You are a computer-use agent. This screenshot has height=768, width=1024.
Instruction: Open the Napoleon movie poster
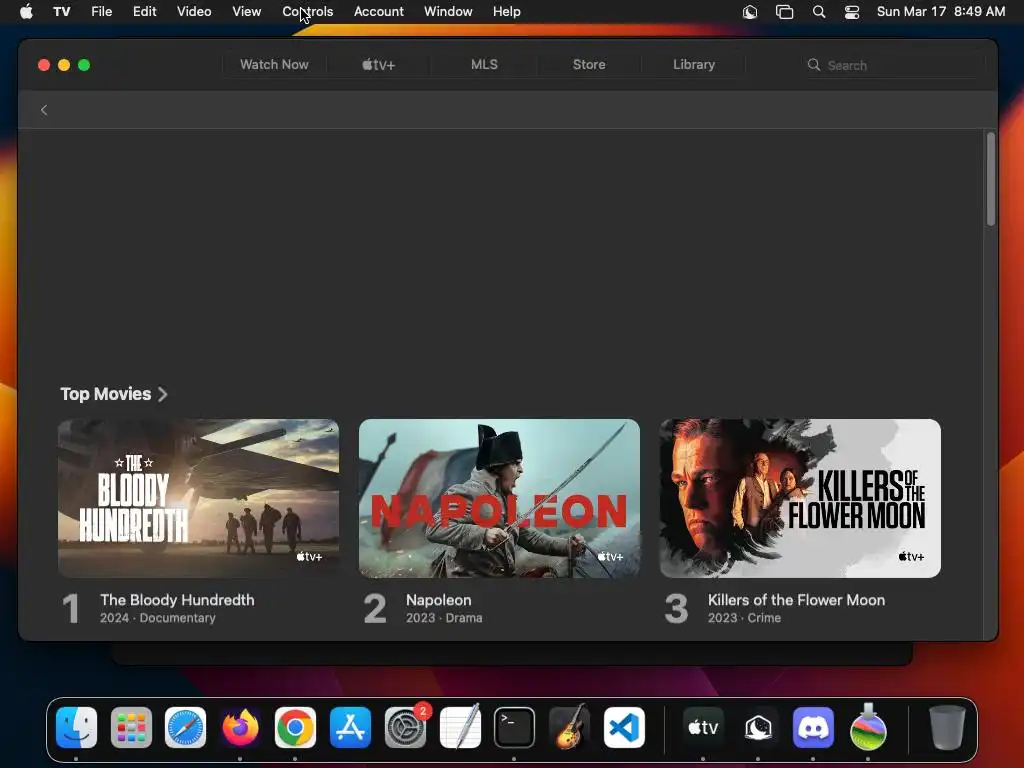[500, 498]
